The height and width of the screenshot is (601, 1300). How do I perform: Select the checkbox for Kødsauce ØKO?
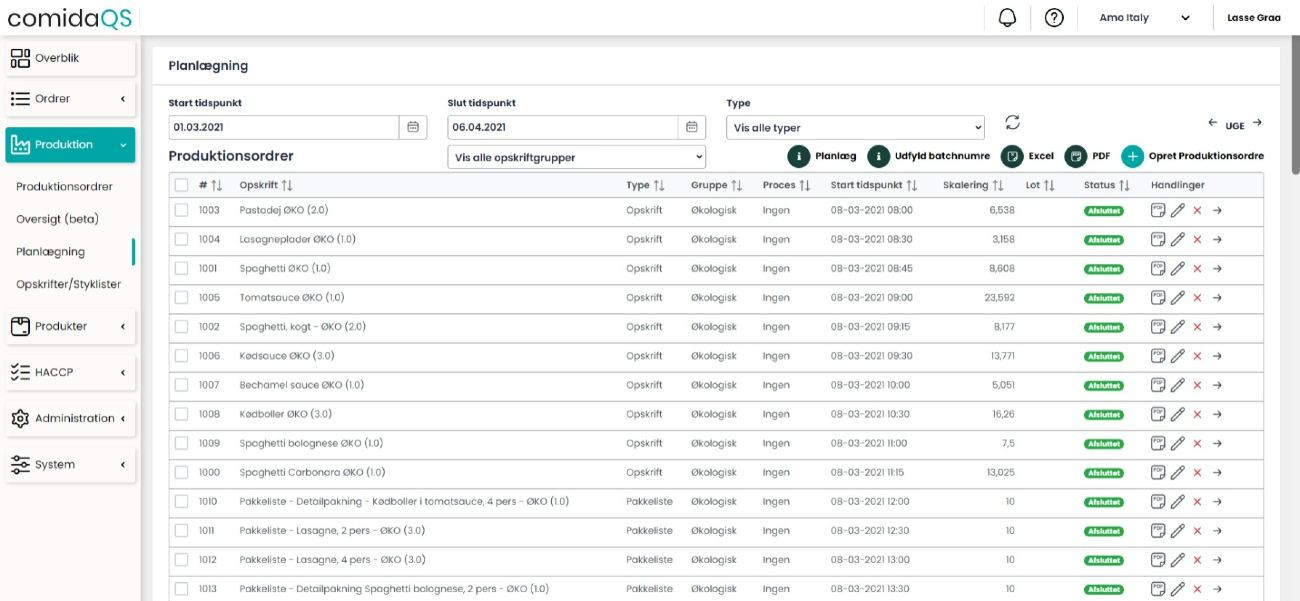(x=181, y=356)
